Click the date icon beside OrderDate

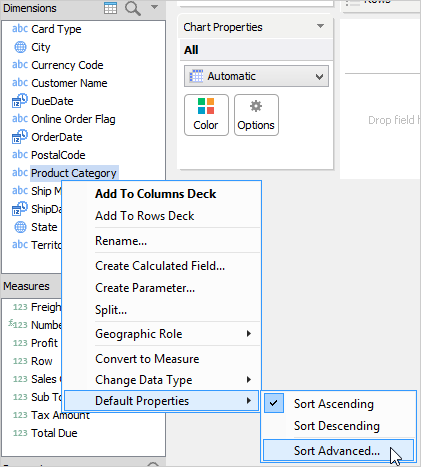point(20,137)
